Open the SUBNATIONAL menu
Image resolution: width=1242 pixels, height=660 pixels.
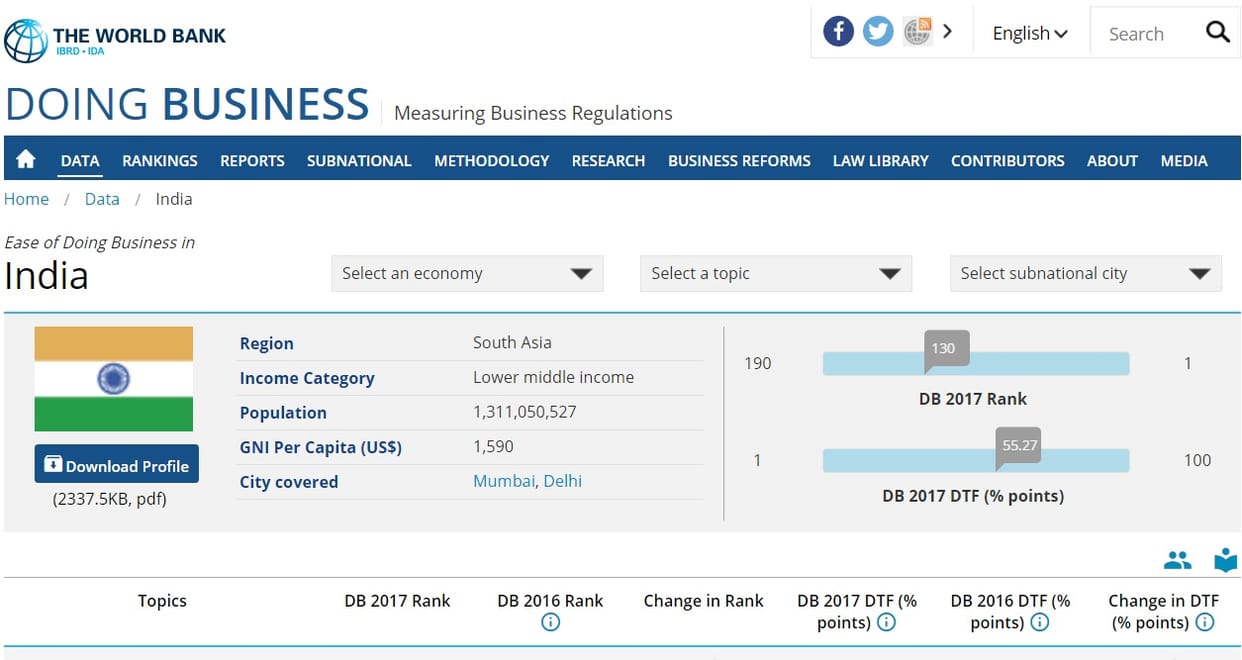click(359, 160)
